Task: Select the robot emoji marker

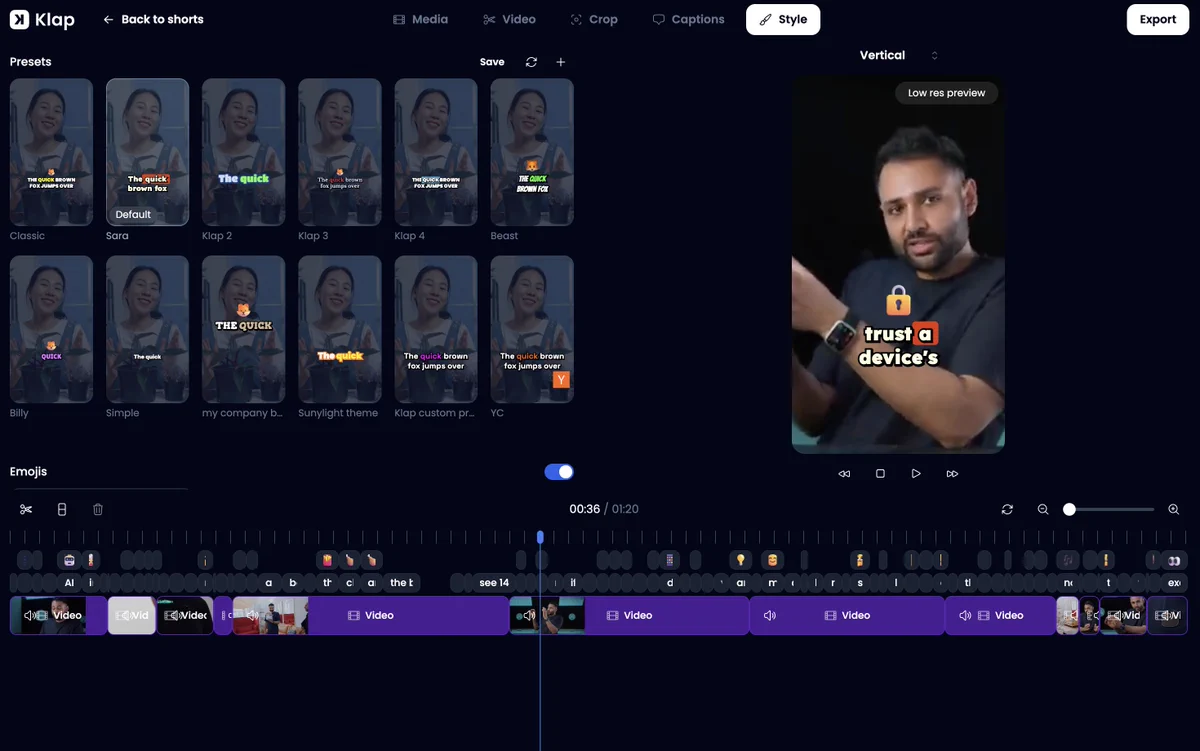Action: tap(69, 560)
